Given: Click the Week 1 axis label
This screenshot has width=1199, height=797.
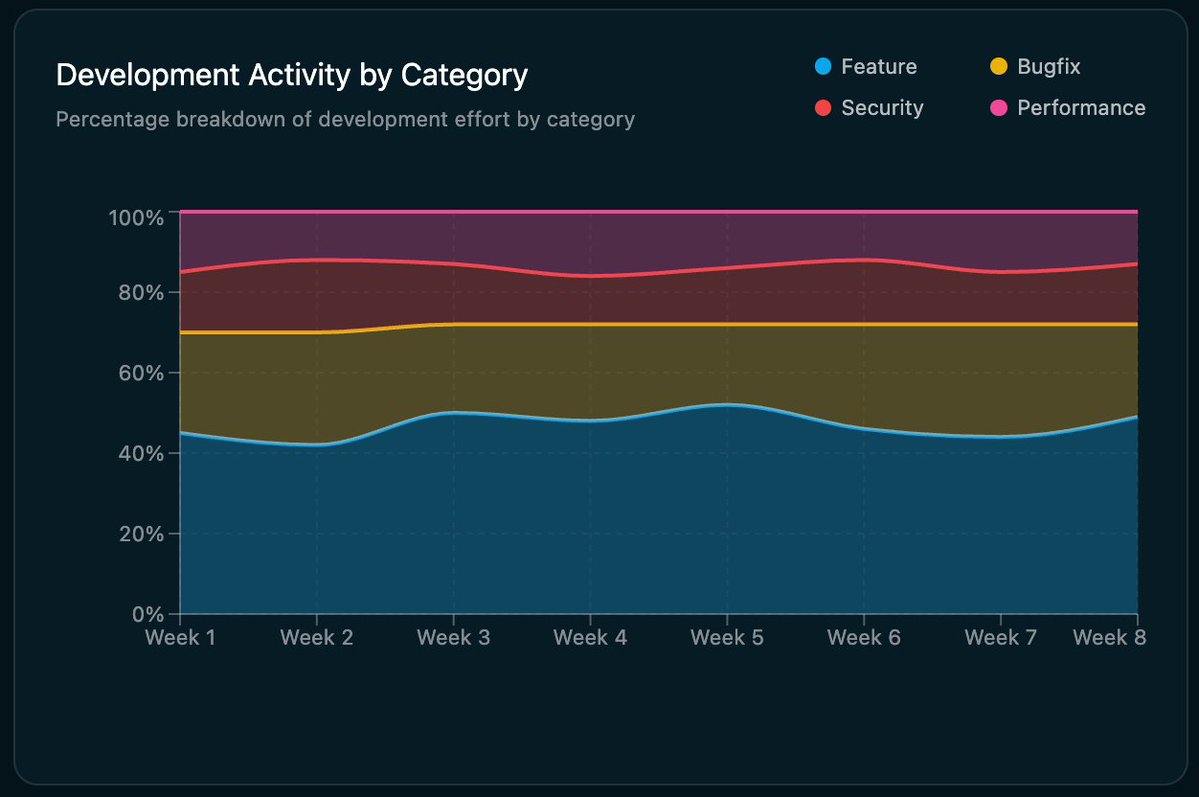Looking at the screenshot, I should pyautogui.click(x=180, y=637).
